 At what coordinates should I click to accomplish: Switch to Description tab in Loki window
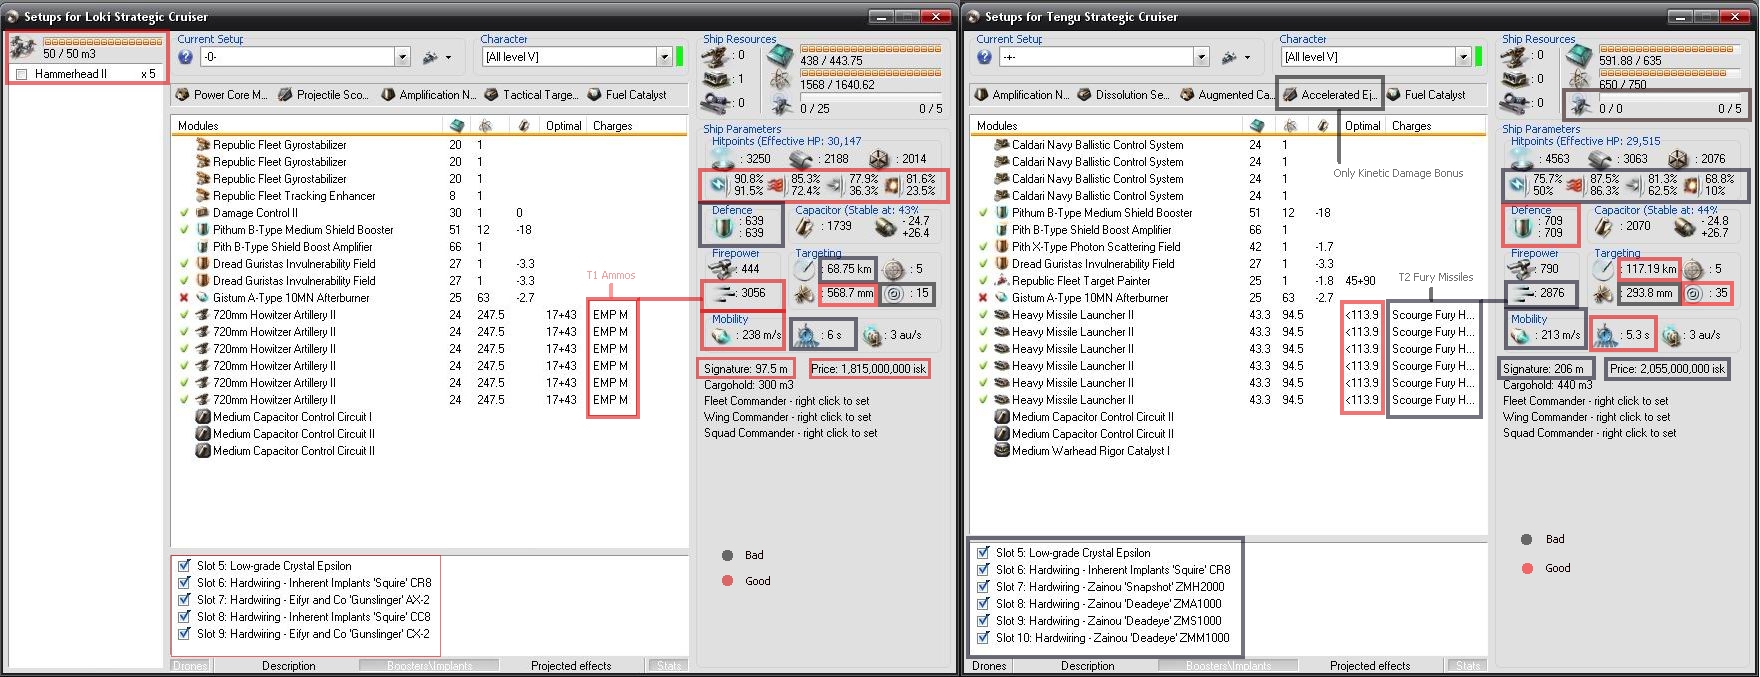click(x=288, y=666)
